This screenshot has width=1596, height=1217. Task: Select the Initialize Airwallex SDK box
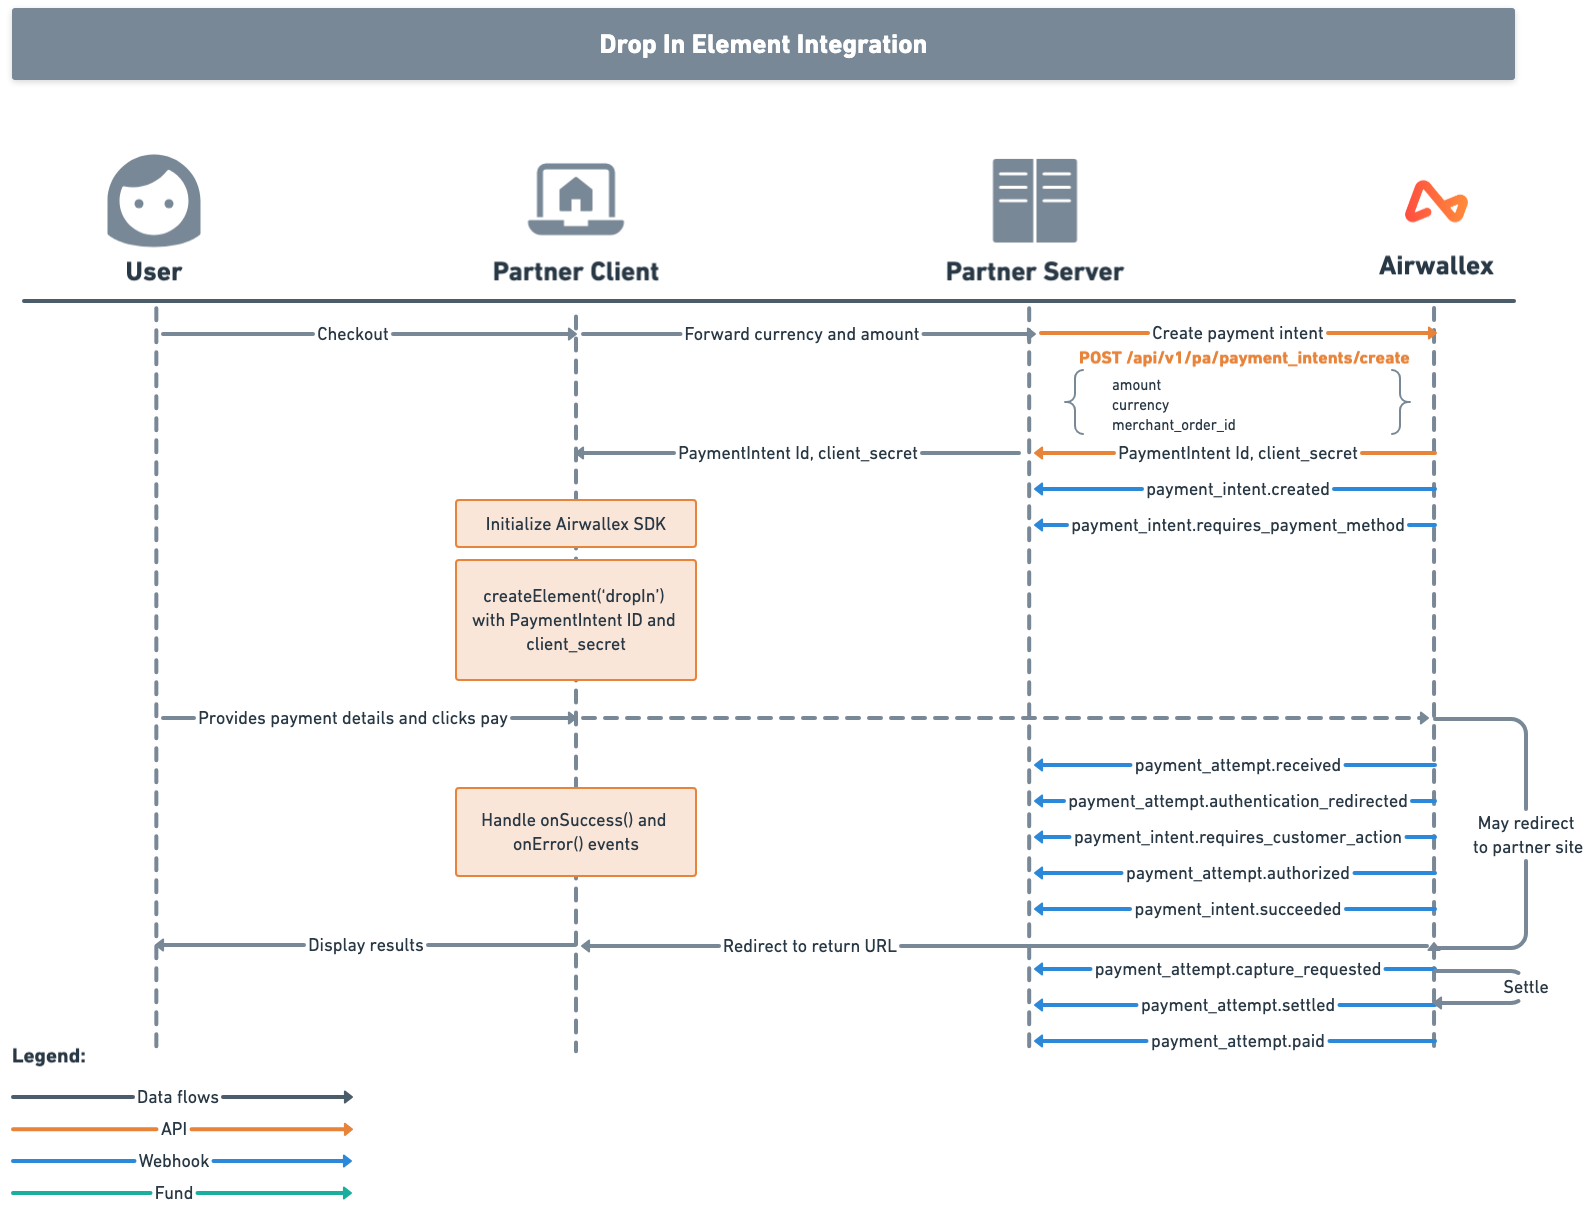(575, 524)
